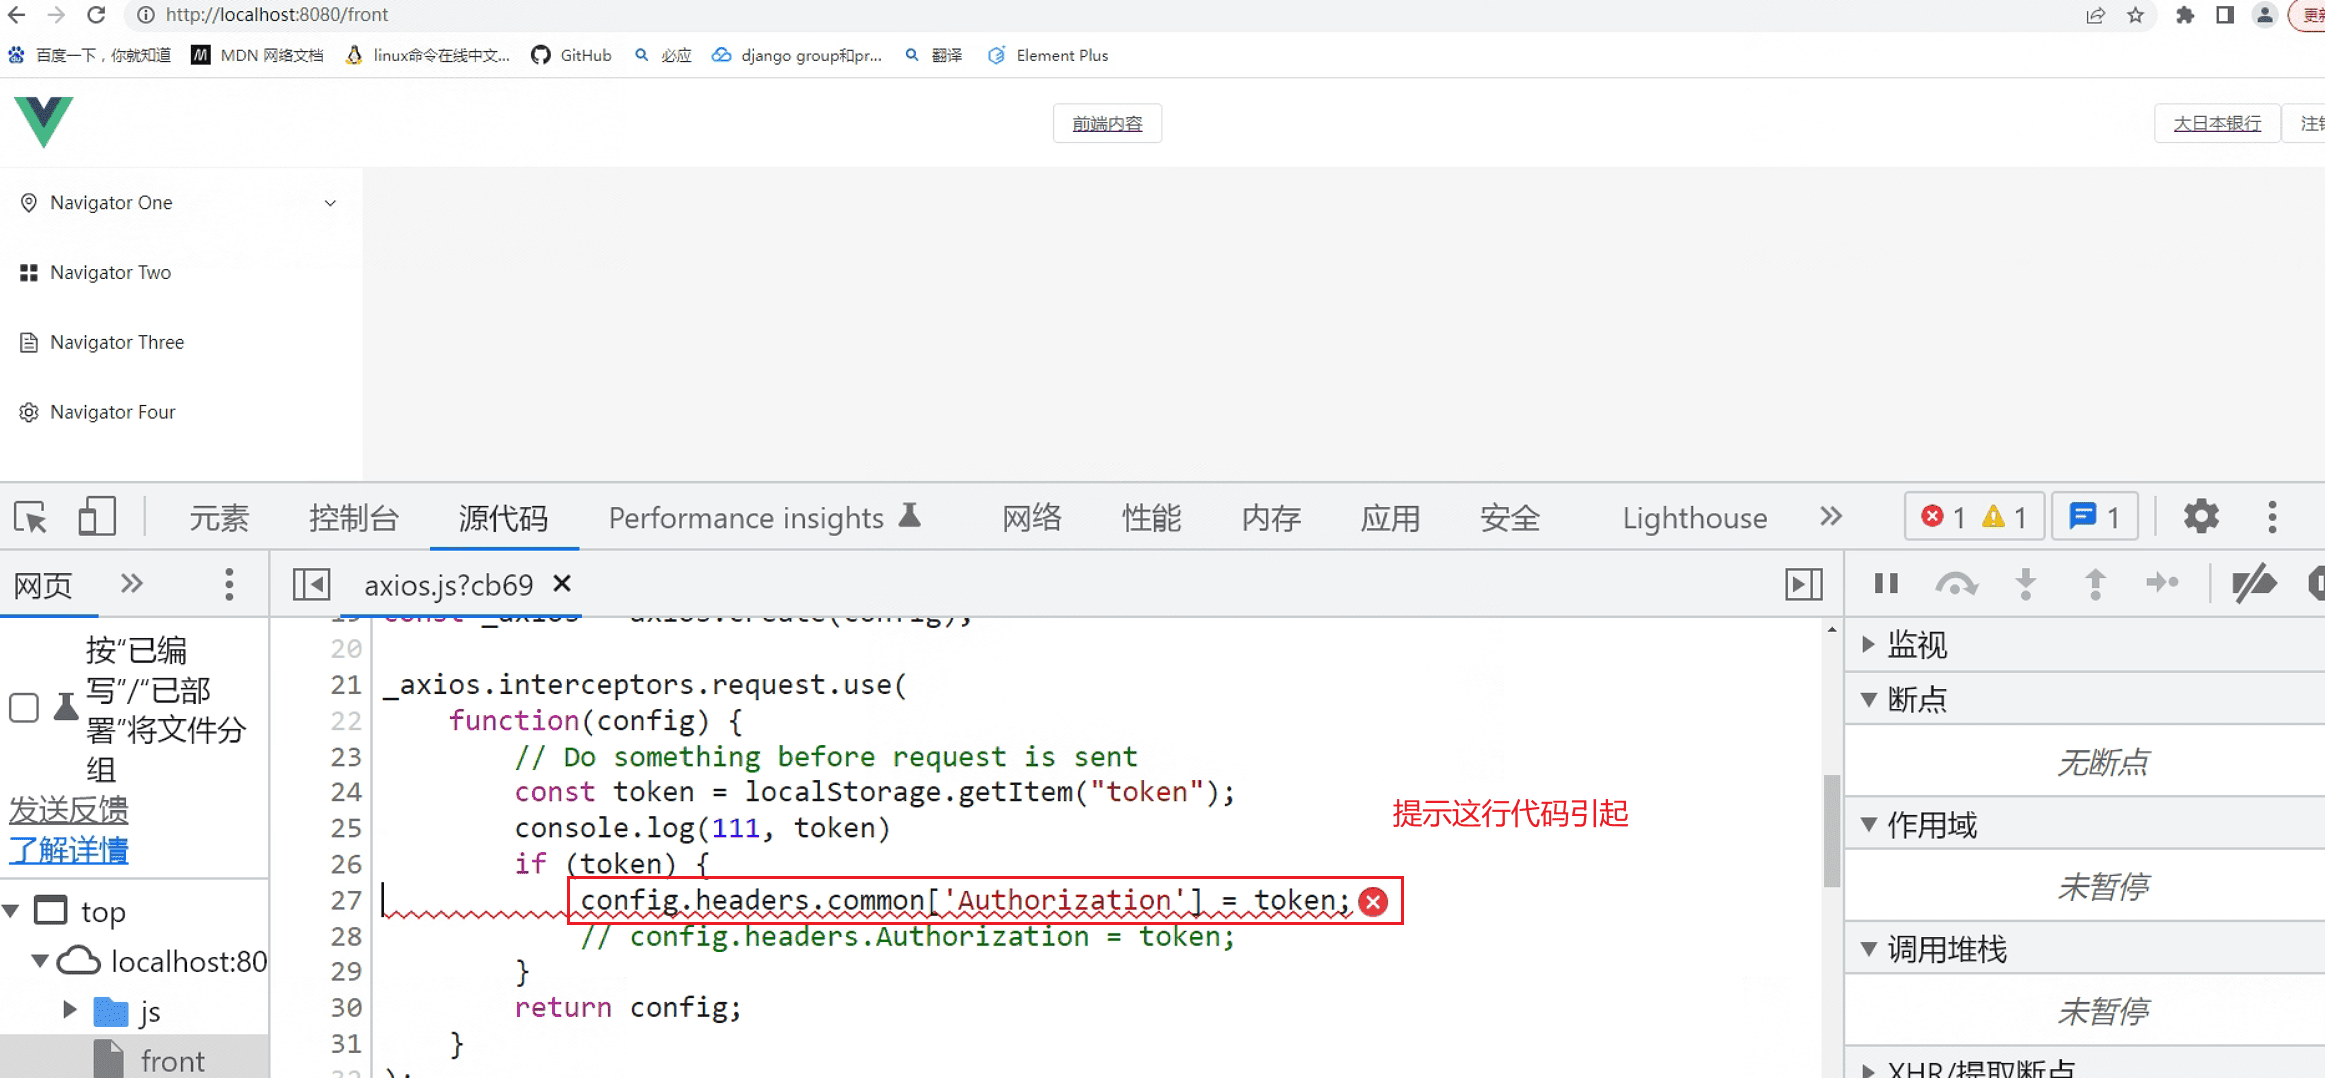The height and width of the screenshot is (1078, 2325).
Task: Open the extensions puzzle icon
Action: (x=2185, y=15)
